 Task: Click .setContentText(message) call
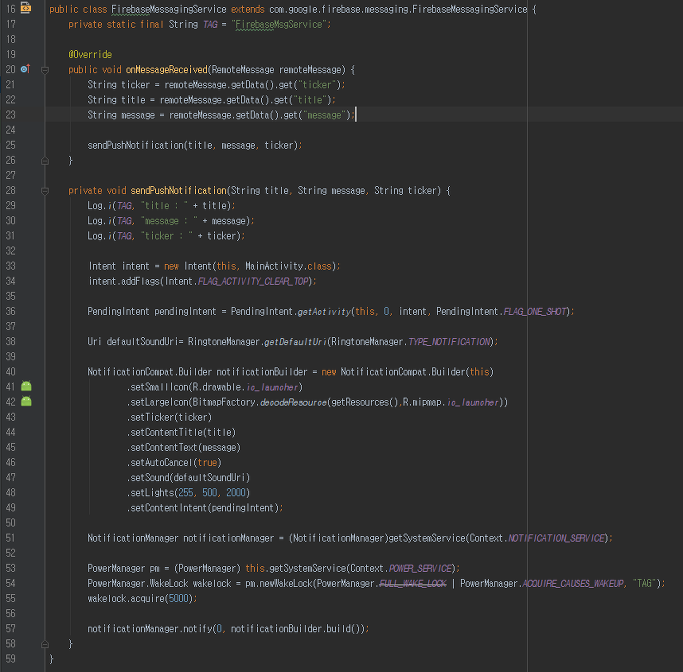tap(184, 448)
